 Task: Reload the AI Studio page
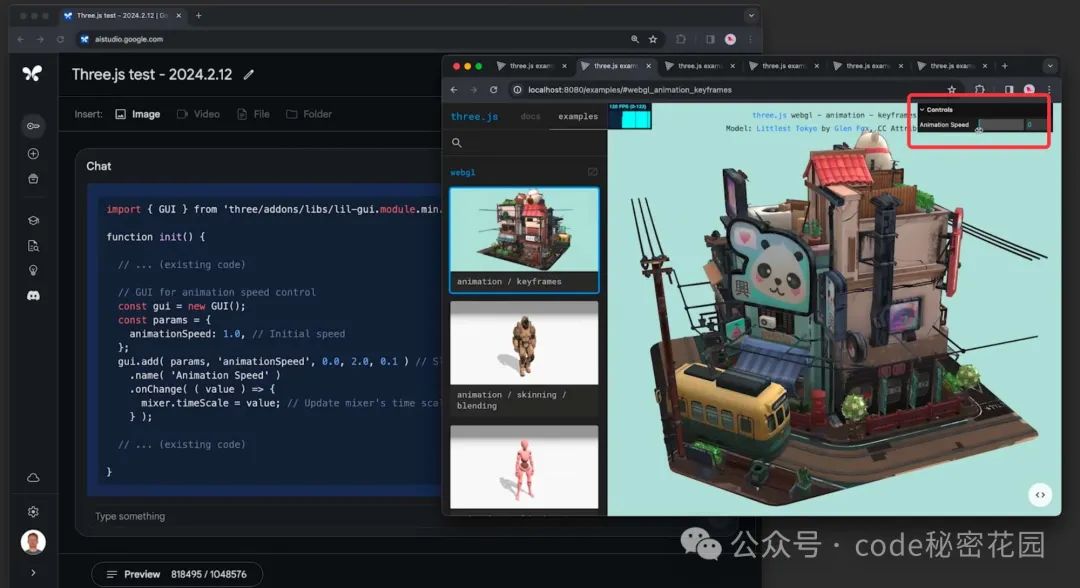pos(60,39)
